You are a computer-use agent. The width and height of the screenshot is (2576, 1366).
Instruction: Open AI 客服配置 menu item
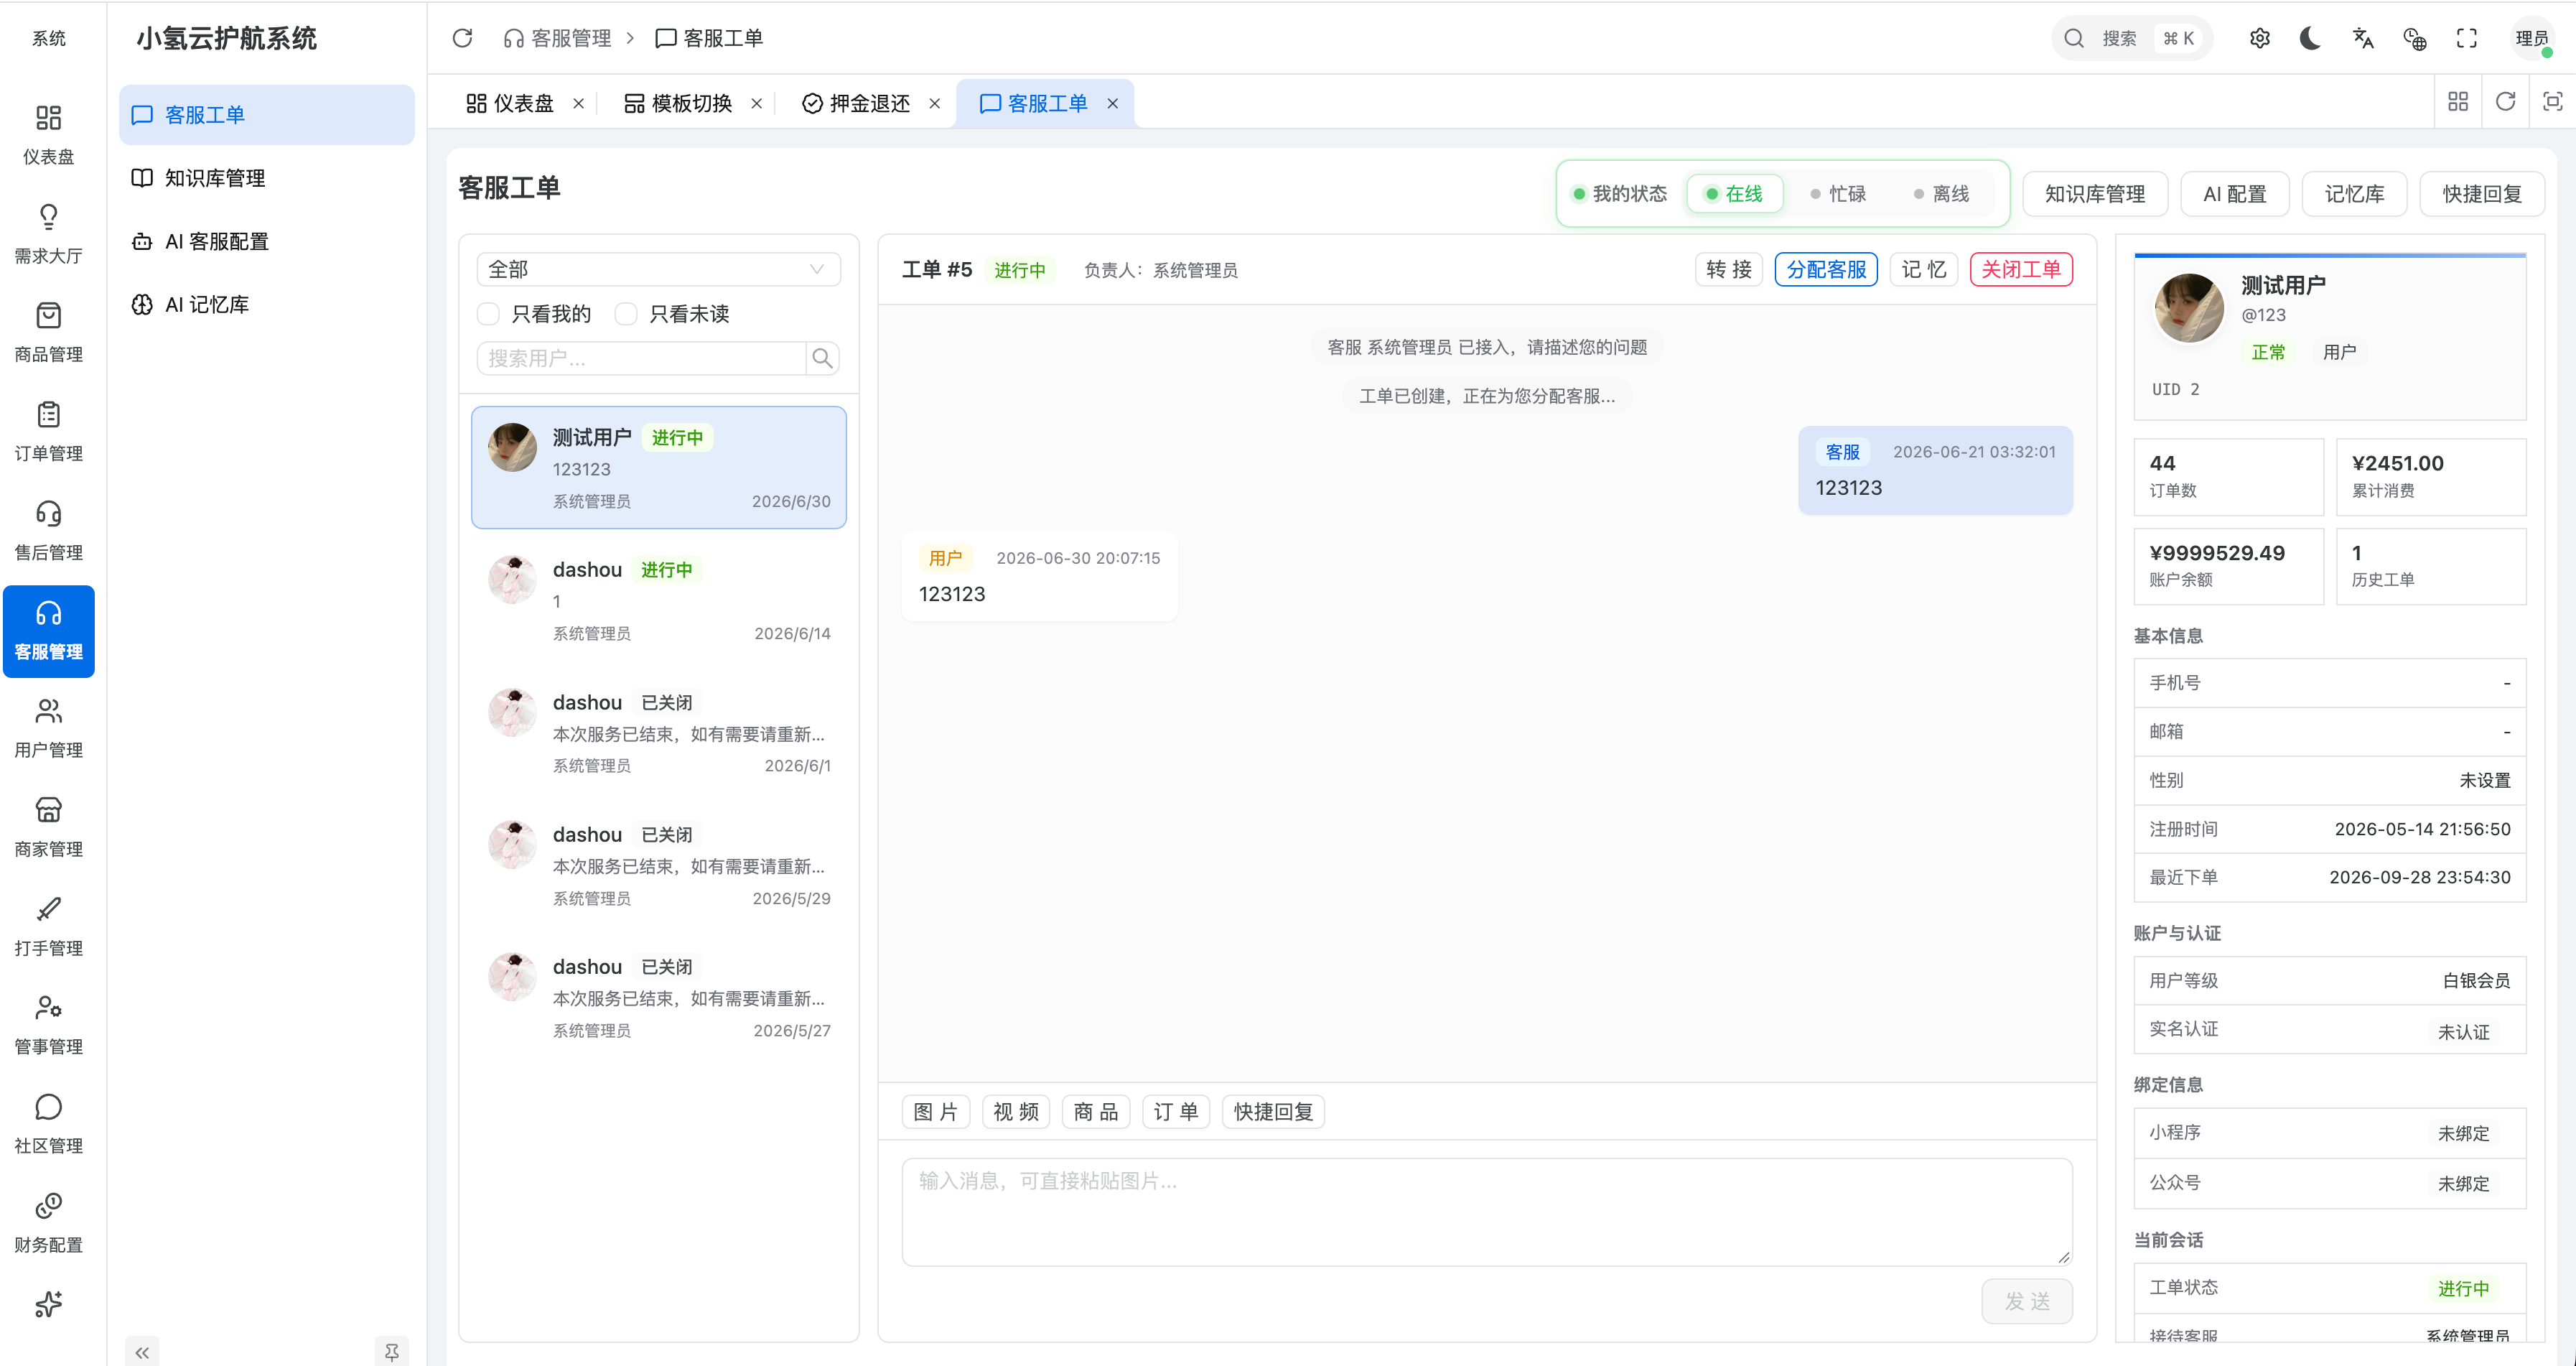267,241
